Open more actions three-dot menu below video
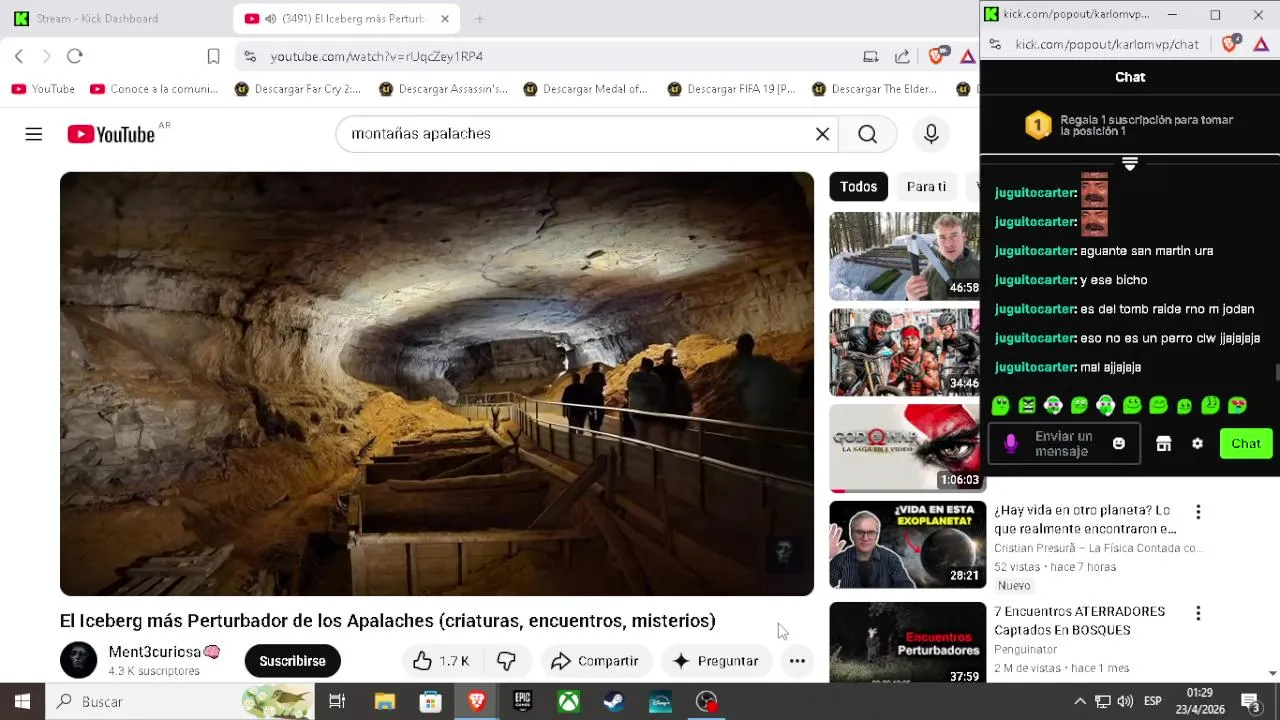This screenshot has width=1280, height=720. [797, 661]
